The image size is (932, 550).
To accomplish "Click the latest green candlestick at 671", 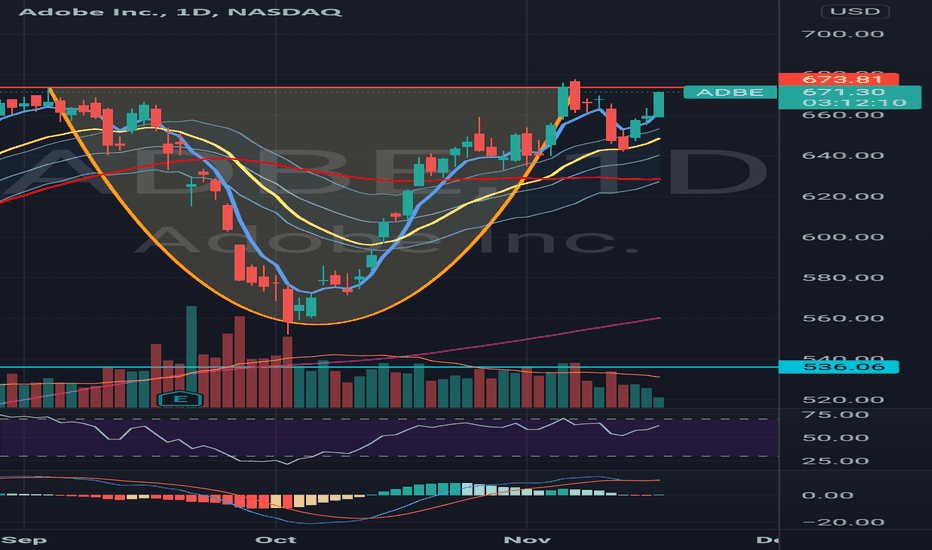I will 659,105.
